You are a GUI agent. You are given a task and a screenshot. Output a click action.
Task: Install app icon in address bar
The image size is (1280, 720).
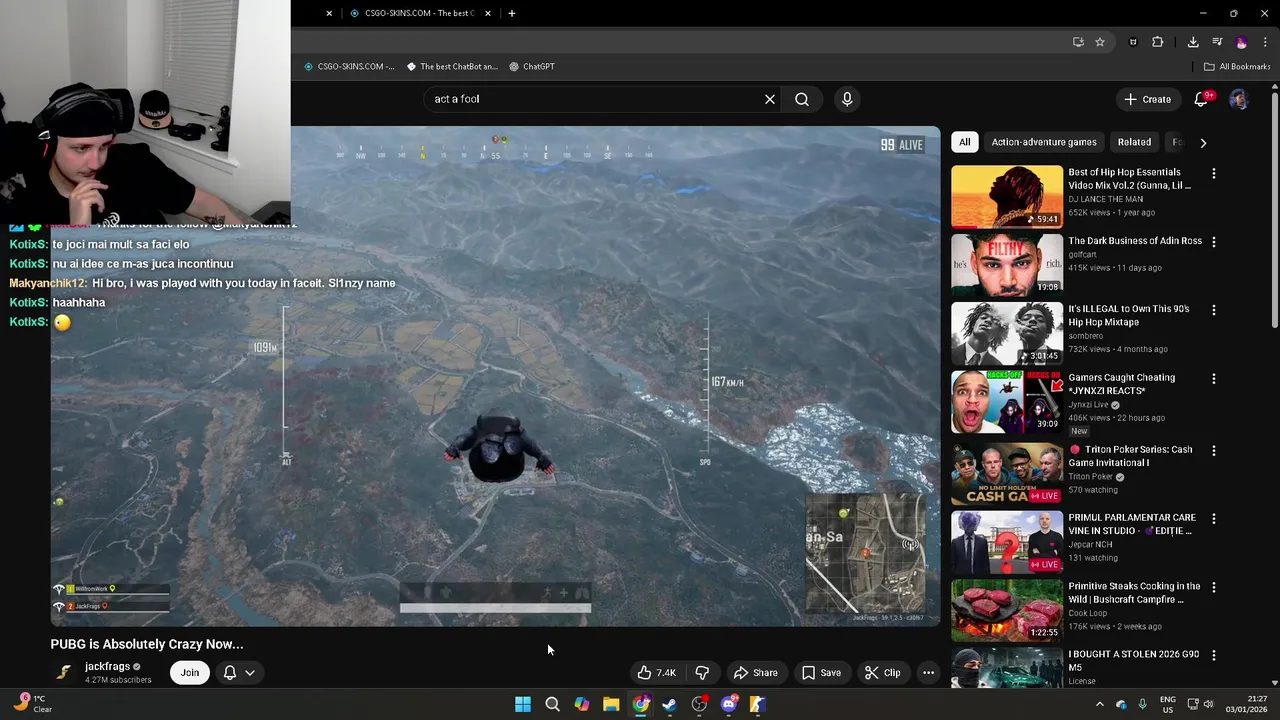[x=1078, y=42]
